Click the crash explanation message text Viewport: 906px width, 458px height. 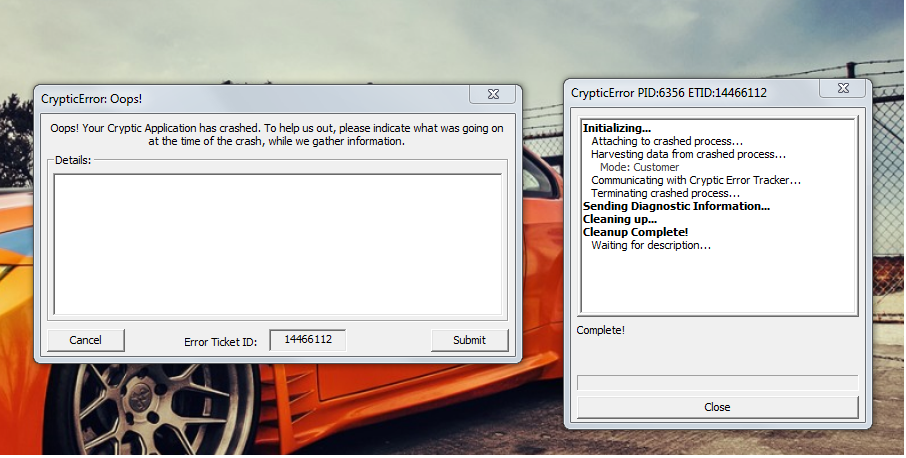pyautogui.click(x=277, y=135)
